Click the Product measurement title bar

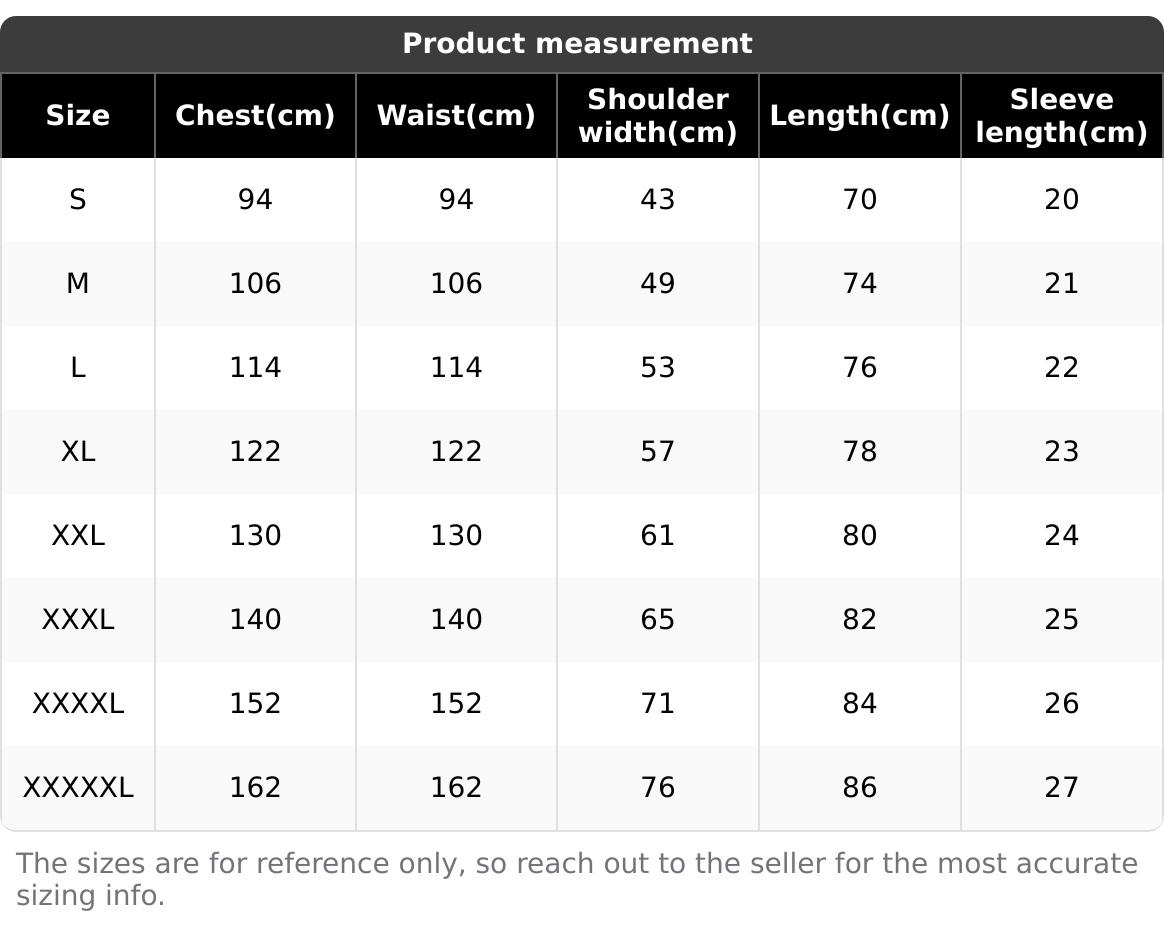(577, 44)
